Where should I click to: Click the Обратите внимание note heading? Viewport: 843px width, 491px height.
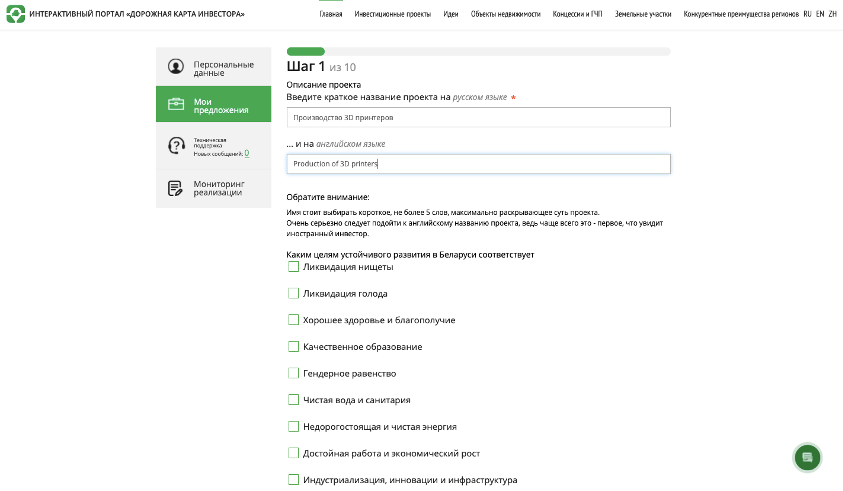click(x=328, y=197)
